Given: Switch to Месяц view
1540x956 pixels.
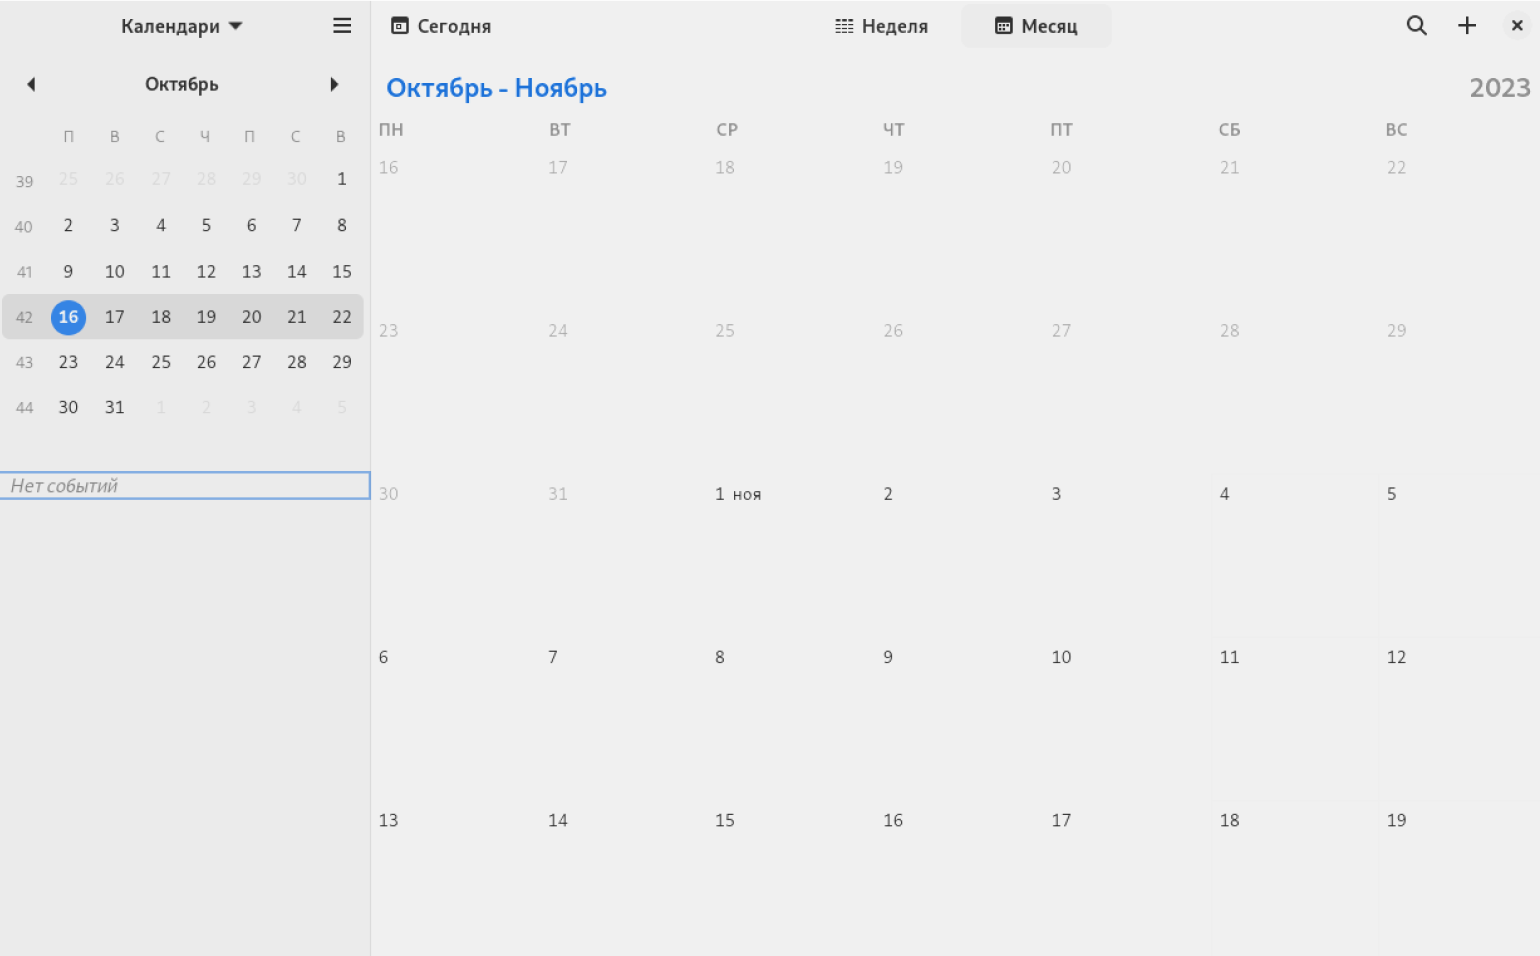Looking at the screenshot, I should [x=1036, y=26].
